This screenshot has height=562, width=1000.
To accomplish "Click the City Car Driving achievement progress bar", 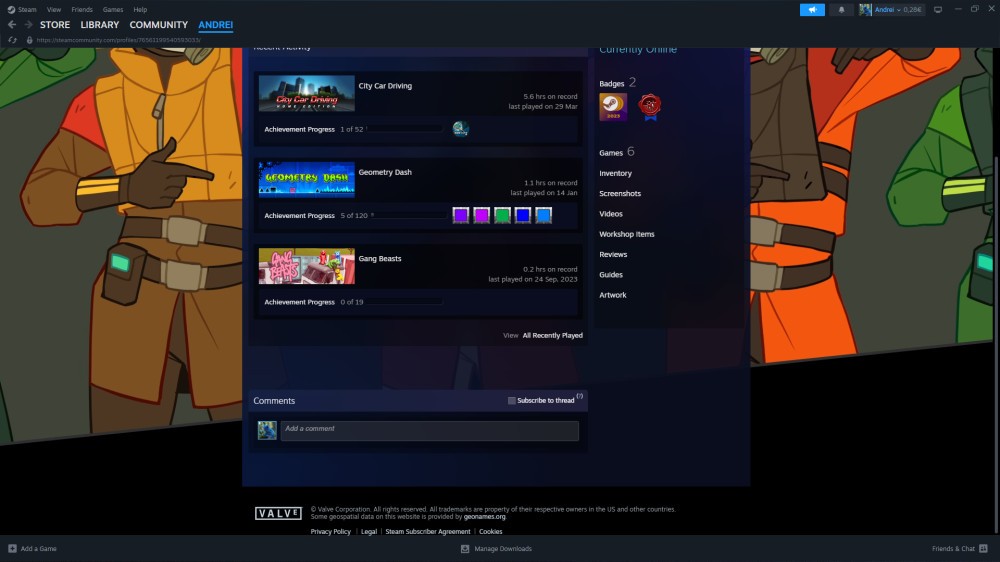I will pos(404,129).
